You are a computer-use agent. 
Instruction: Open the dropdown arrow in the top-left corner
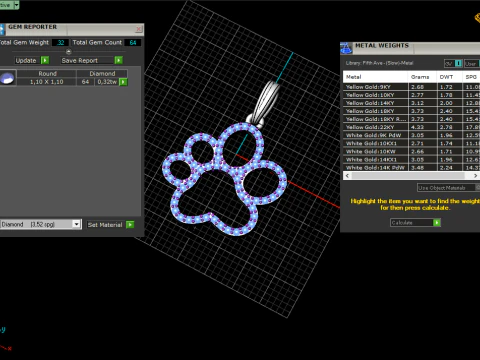[16, 5]
